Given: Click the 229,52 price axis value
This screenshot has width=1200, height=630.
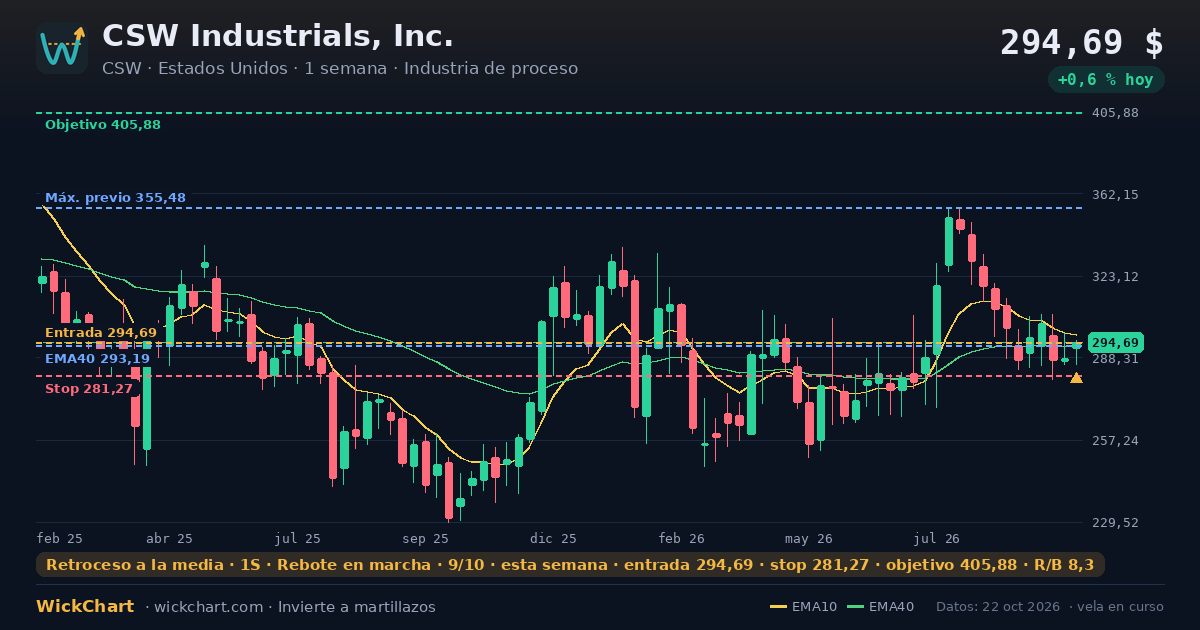Looking at the screenshot, I should pyautogui.click(x=1115, y=523).
